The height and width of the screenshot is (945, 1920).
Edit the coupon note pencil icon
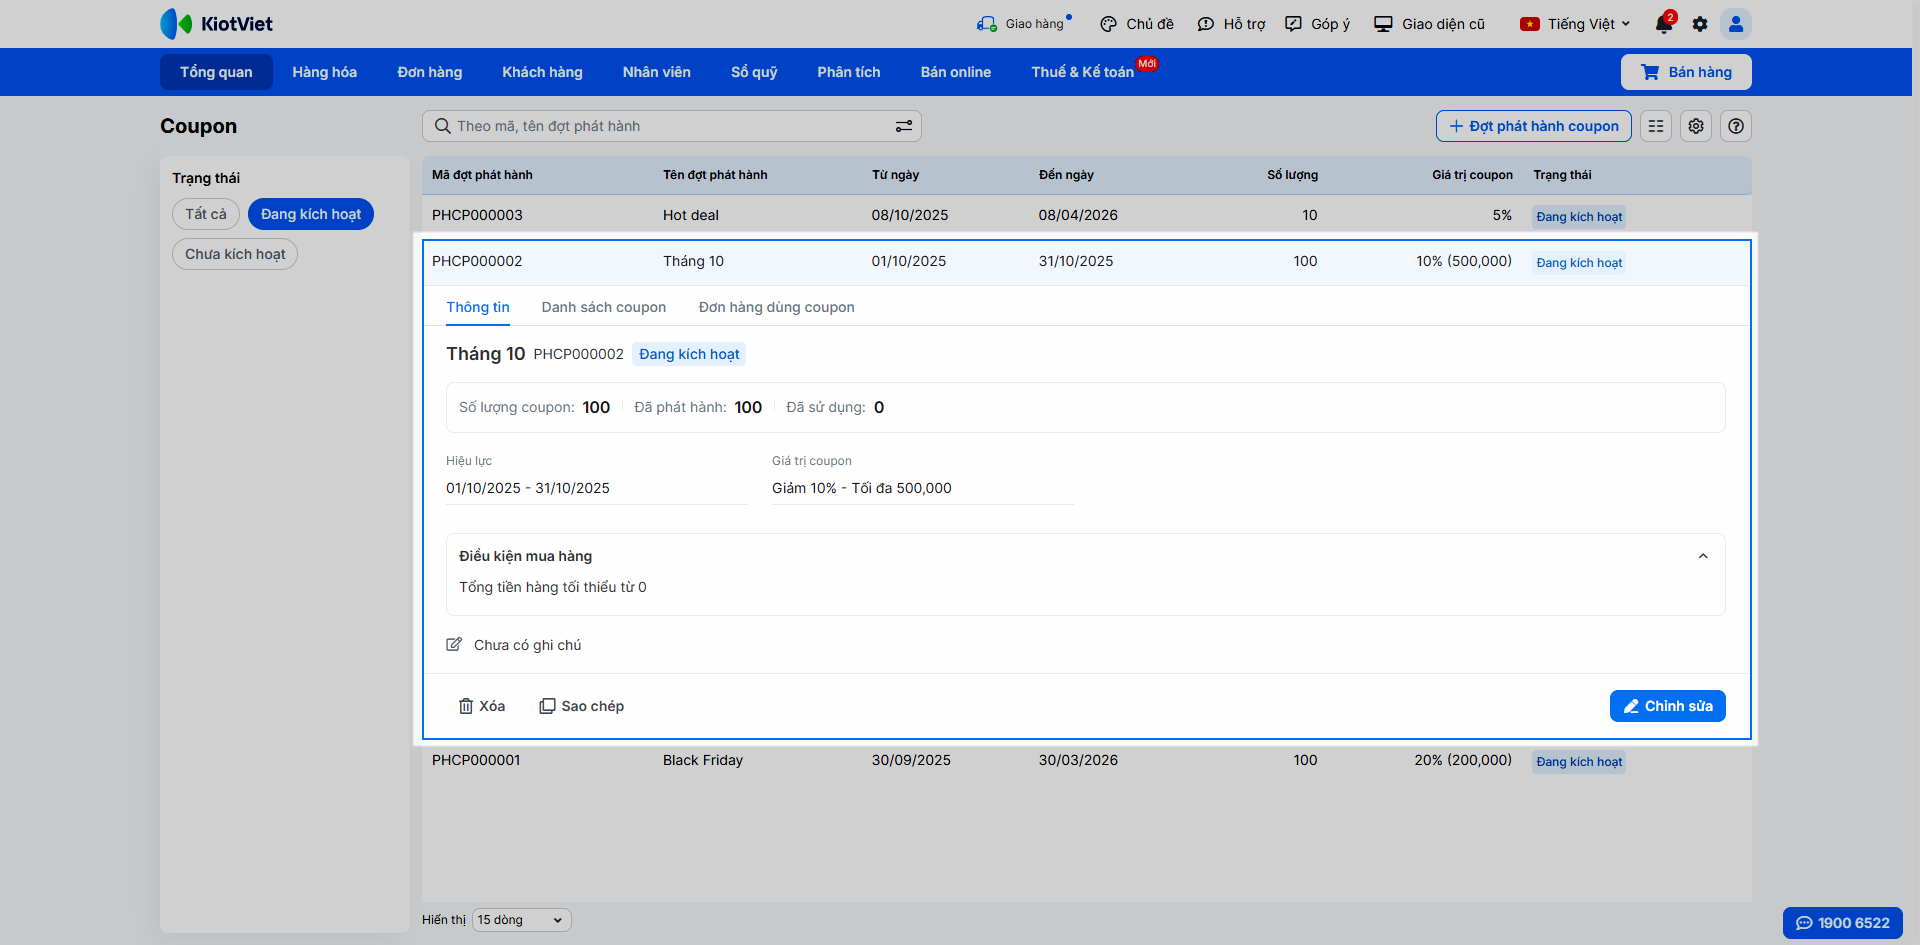point(454,645)
